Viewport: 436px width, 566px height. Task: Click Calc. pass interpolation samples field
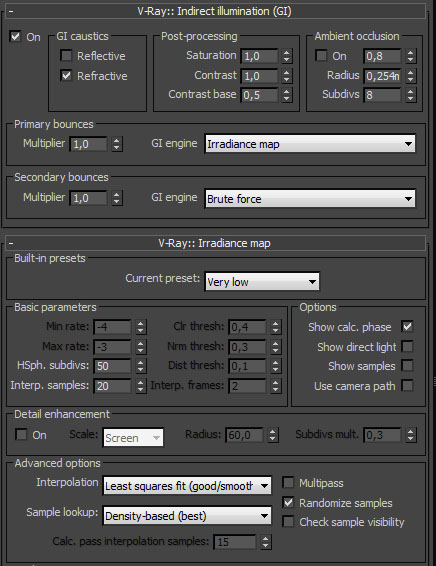(235, 541)
